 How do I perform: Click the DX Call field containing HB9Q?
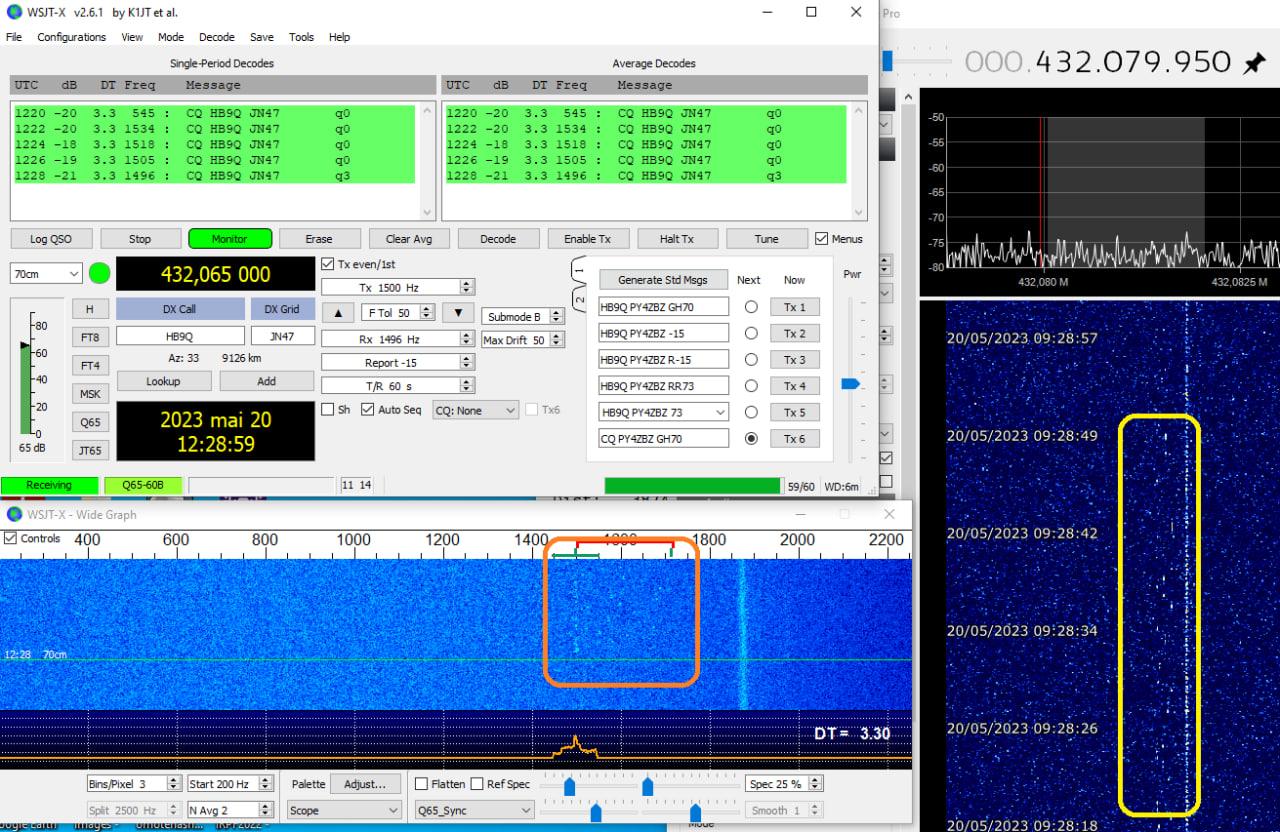[180, 336]
